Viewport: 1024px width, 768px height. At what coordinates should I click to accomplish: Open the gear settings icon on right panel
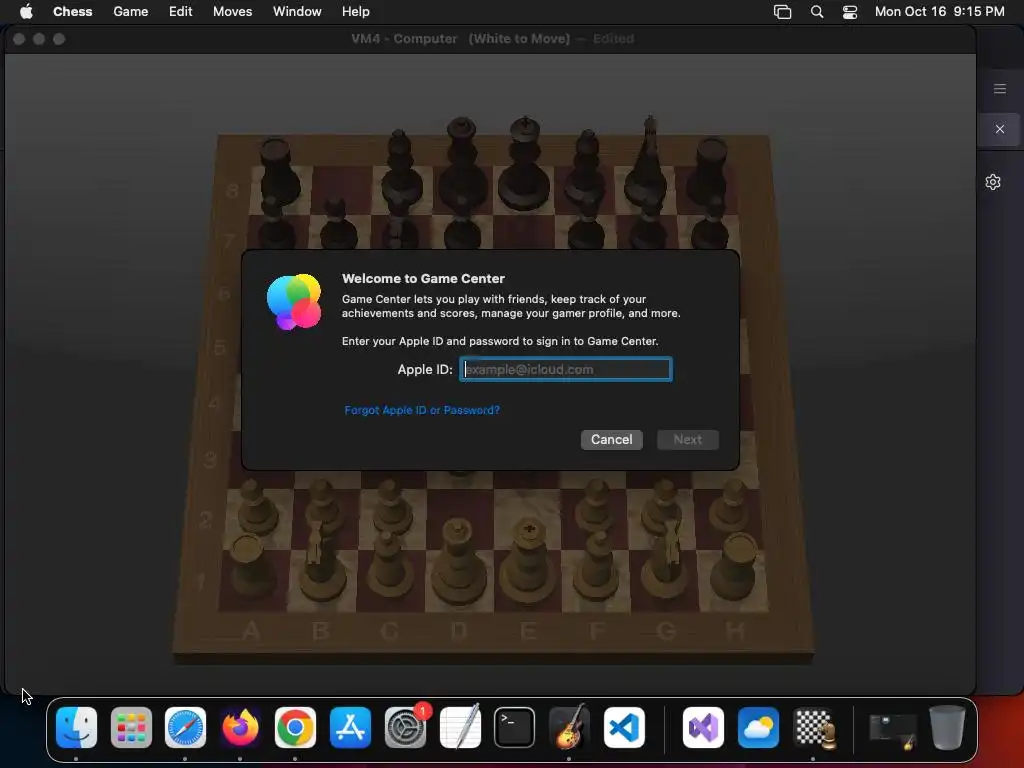point(993,182)
